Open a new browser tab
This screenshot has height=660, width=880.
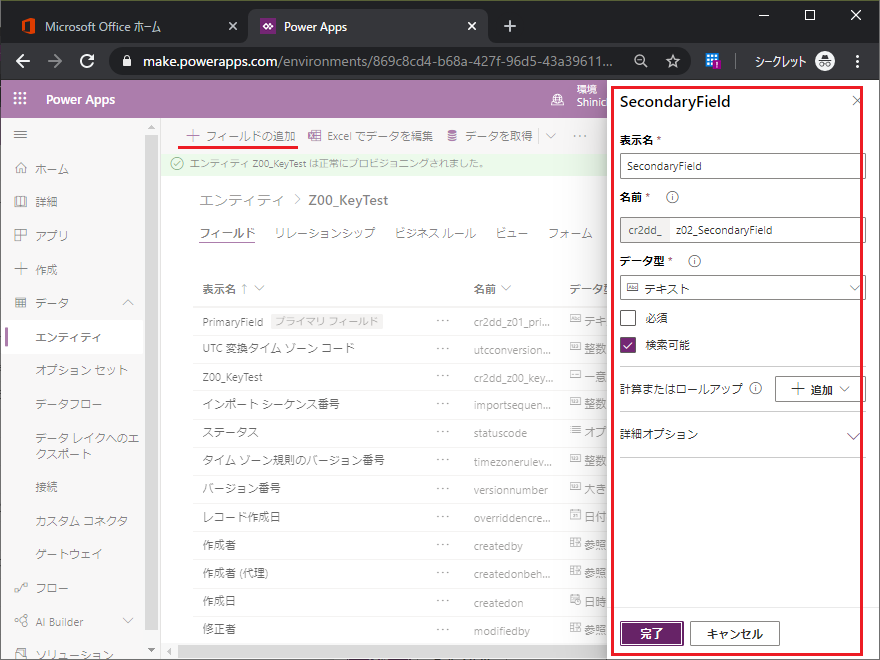click(x=510, y=26)
